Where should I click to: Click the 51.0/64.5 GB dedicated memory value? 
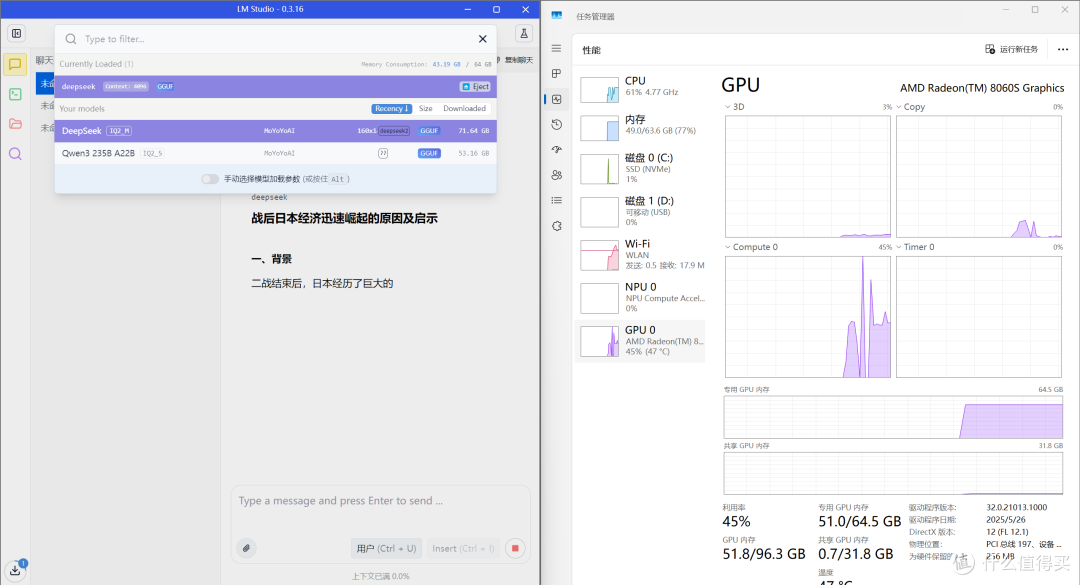860,522
